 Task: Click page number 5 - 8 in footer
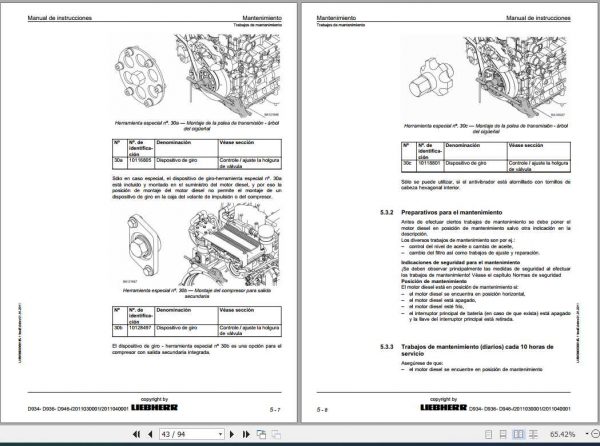[x=322, y=410]
